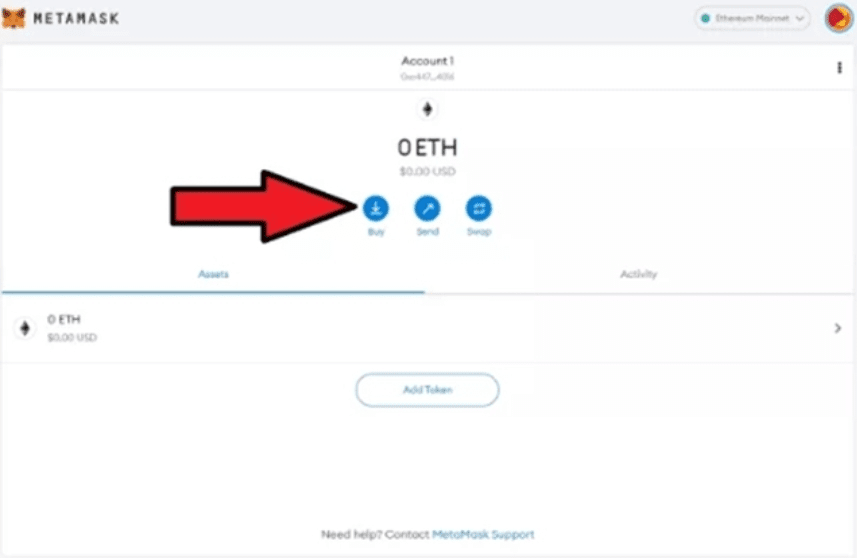The width and height of the screenshot is (857, 558).
Task: Click the 0 ETH main balance
Action: tap(427, 148)
